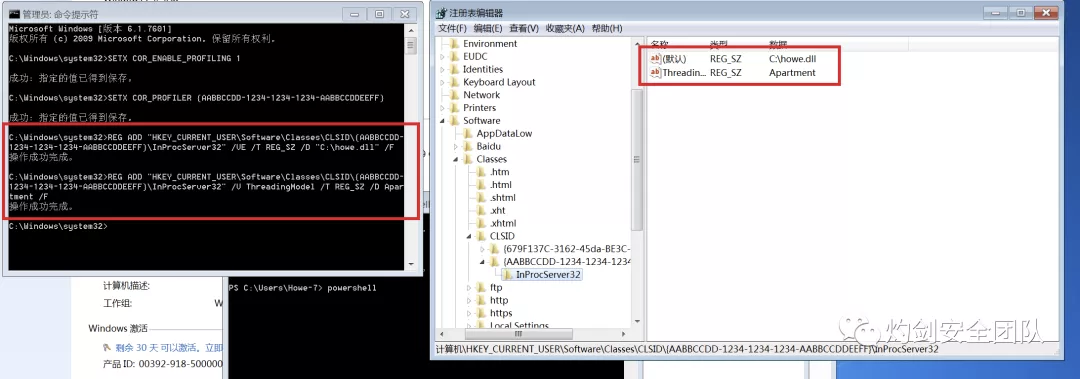1080x379 pixels.
Task: Select the .xhtml key folder icon
Action: (x=481, y=224)
